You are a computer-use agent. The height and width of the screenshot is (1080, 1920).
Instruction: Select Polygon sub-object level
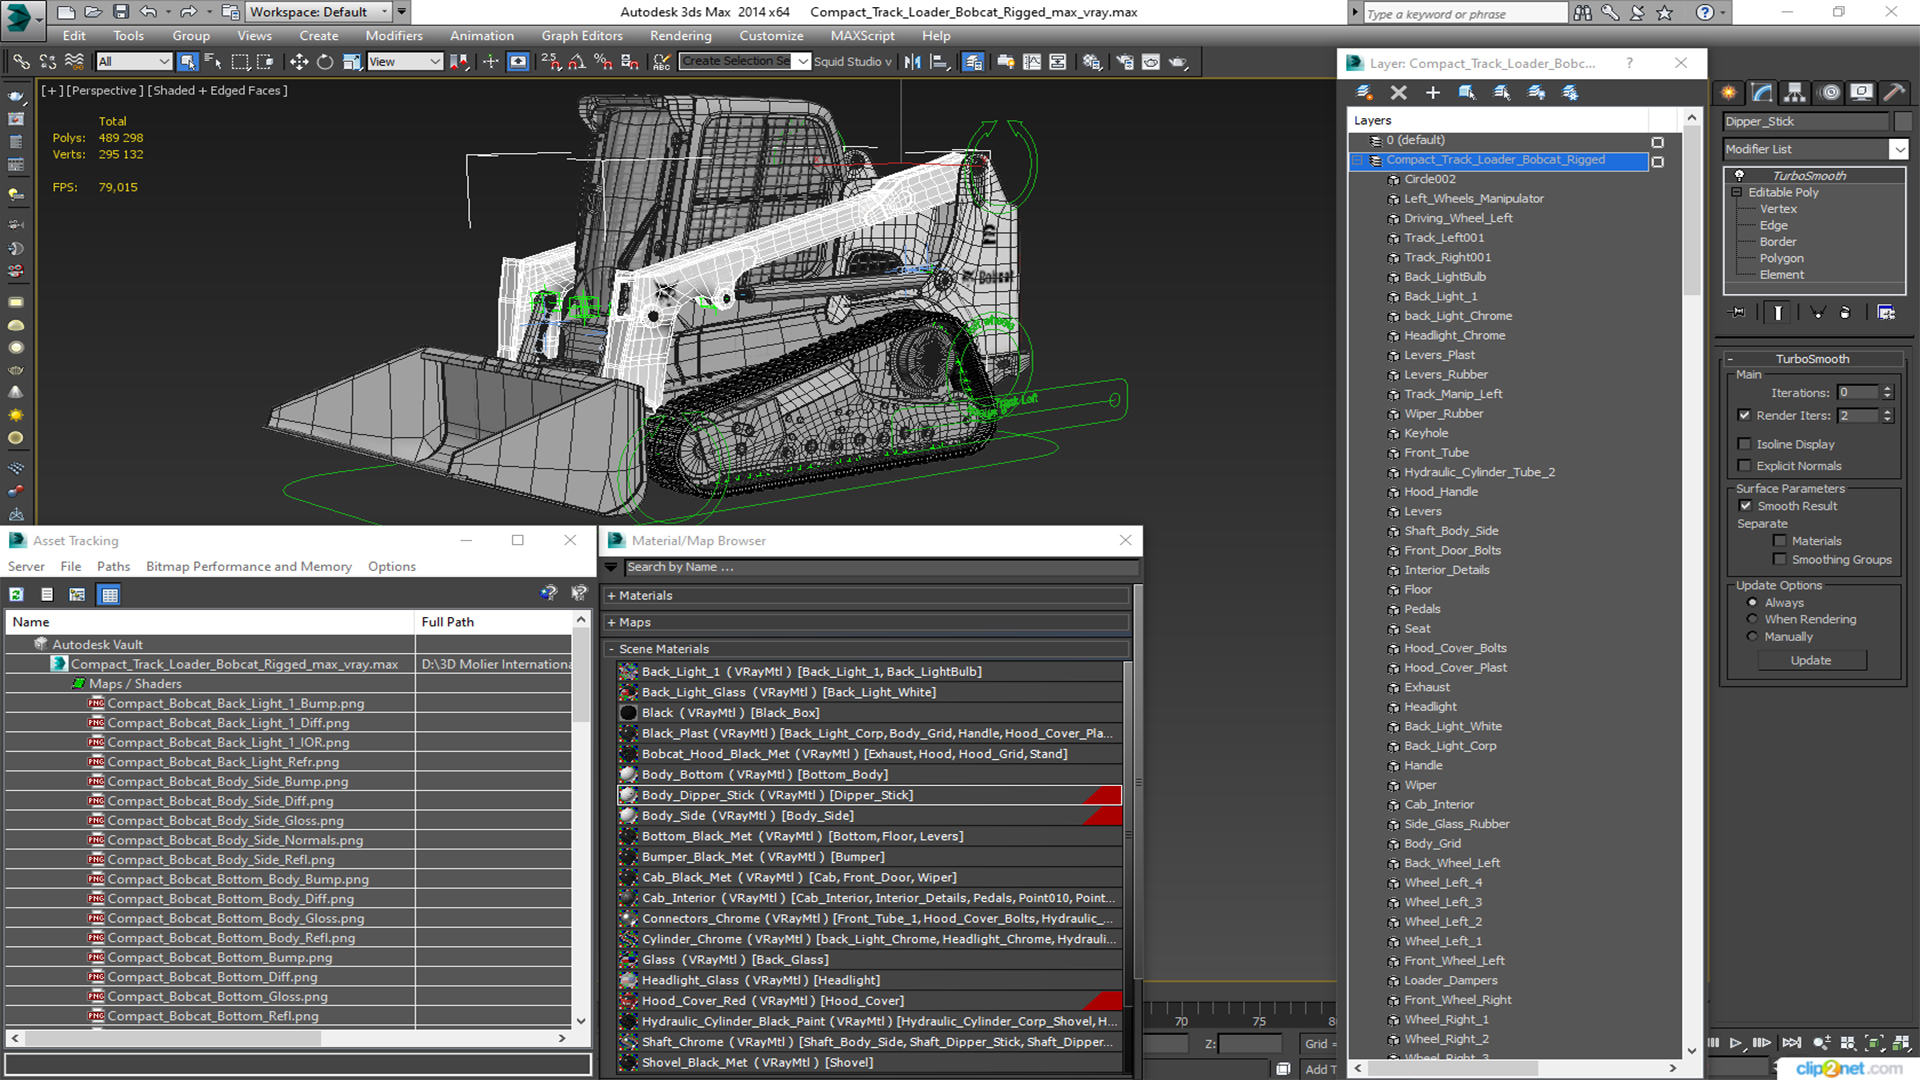point(1781,258)
